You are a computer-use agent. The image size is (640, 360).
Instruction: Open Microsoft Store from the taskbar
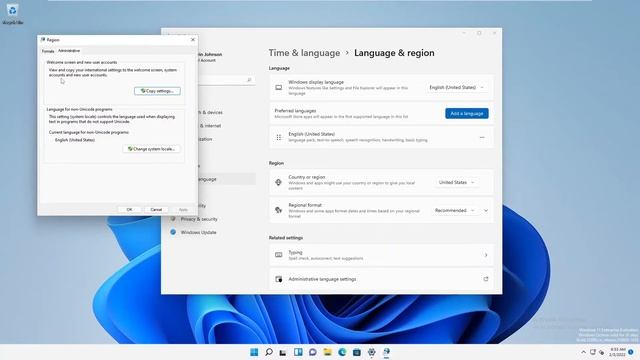[357, 352]
